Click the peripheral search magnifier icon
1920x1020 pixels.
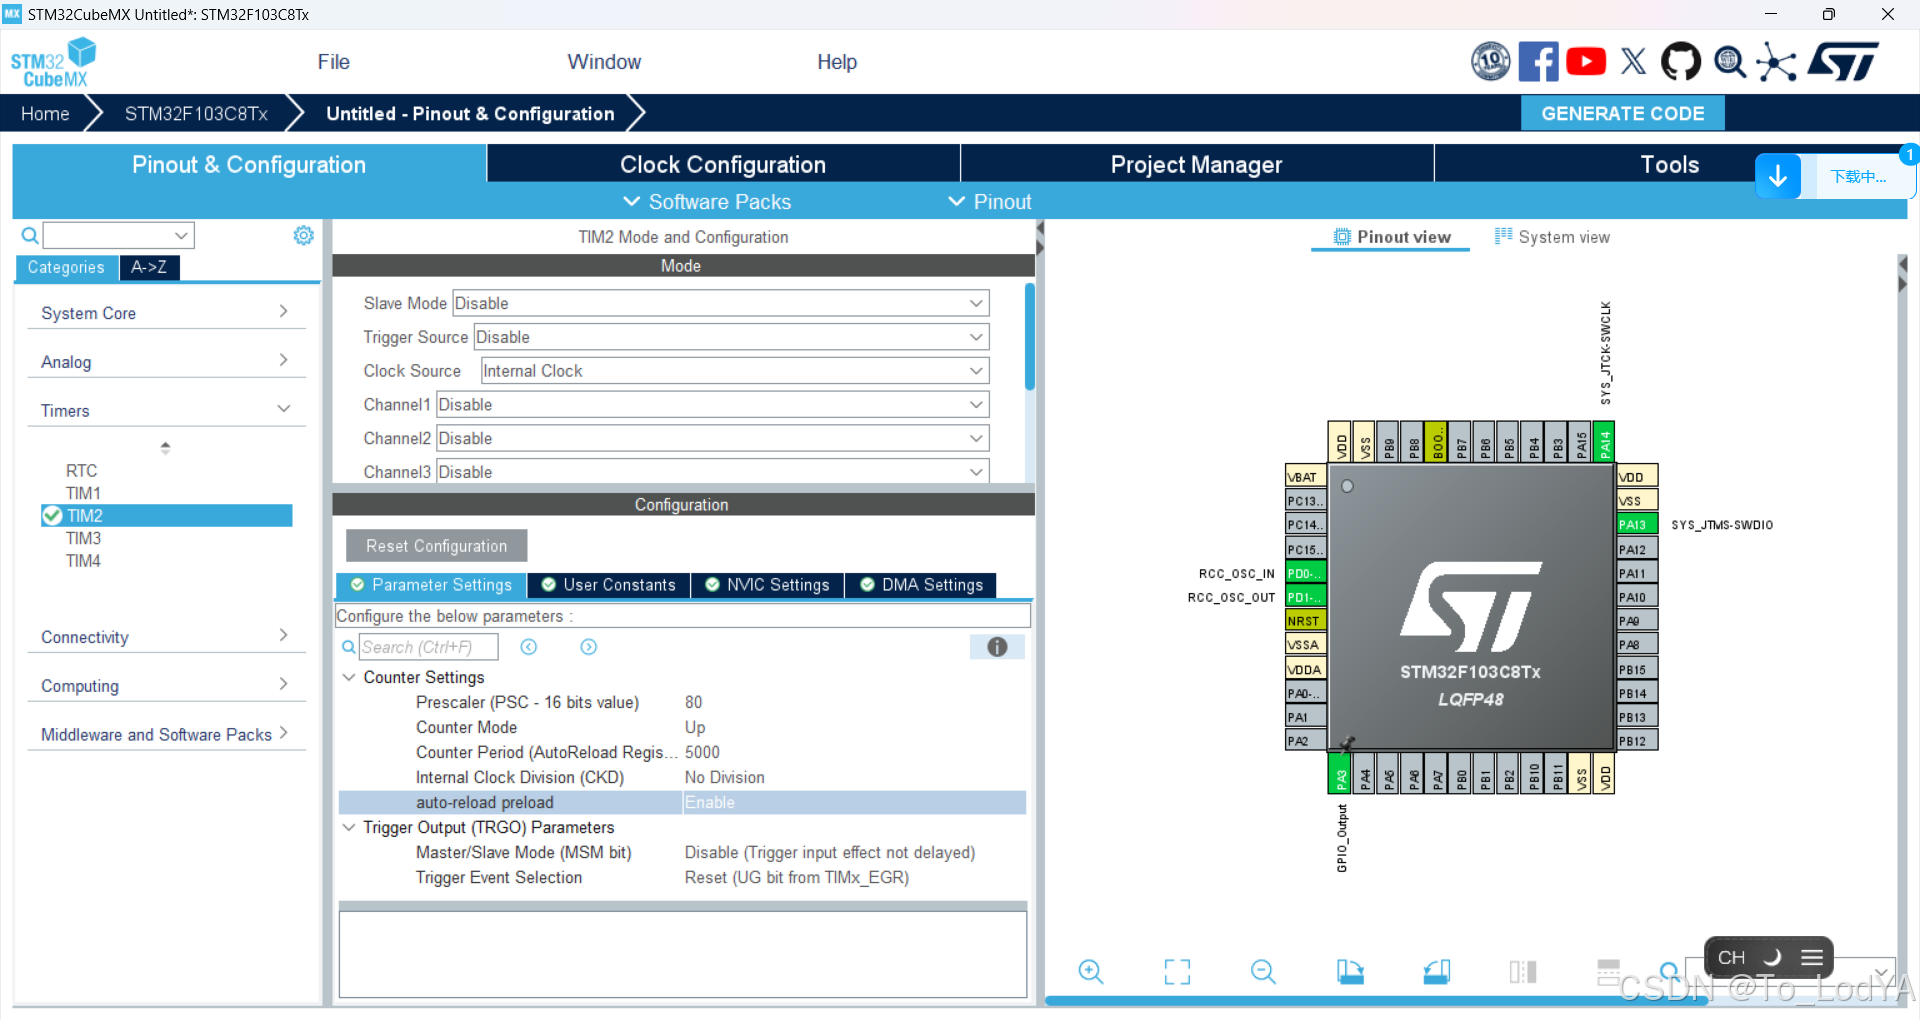30,236
